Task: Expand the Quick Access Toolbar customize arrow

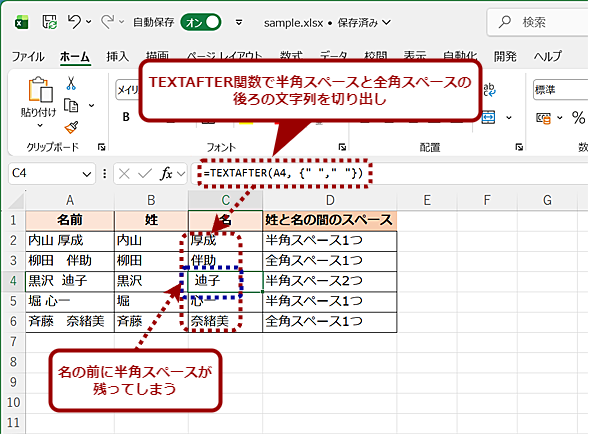Action: (x=239, y=23)
